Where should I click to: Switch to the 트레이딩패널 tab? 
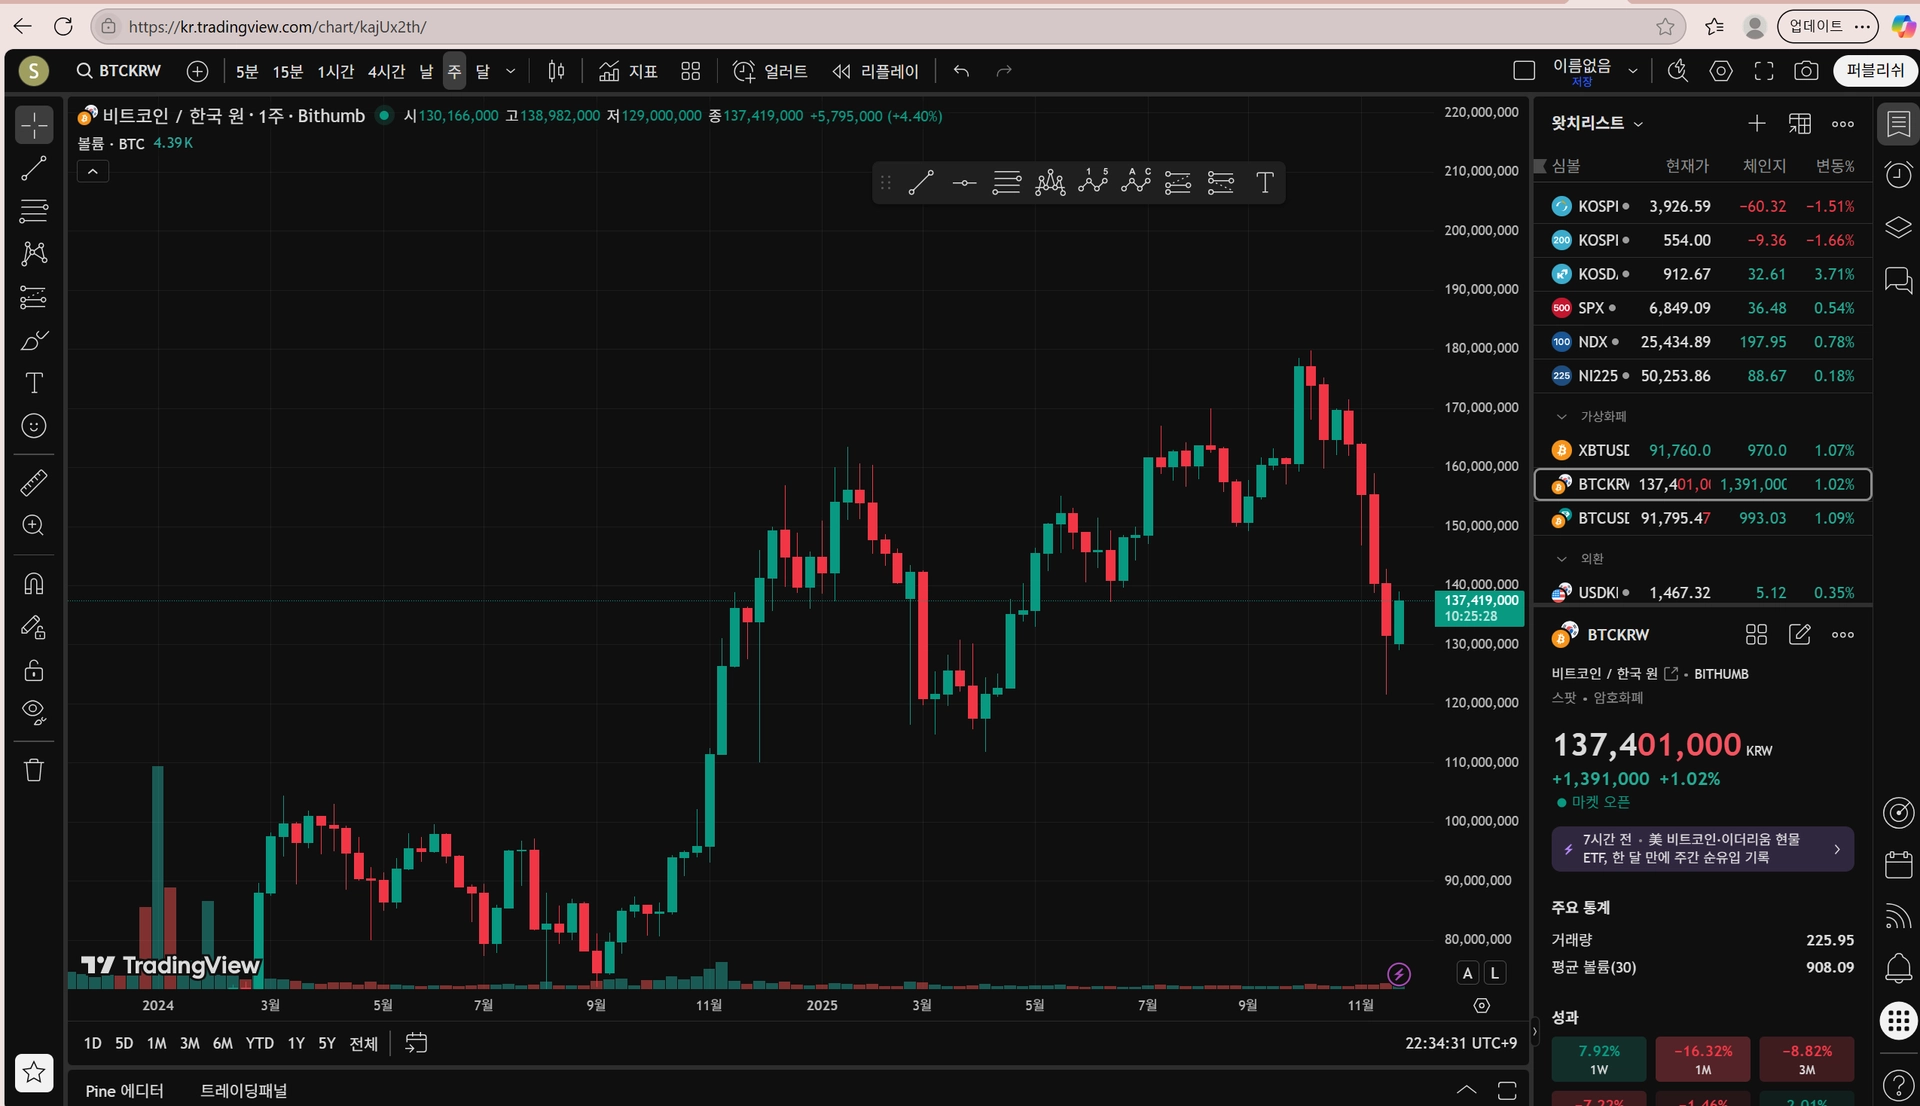click(x=243, y=1090)
